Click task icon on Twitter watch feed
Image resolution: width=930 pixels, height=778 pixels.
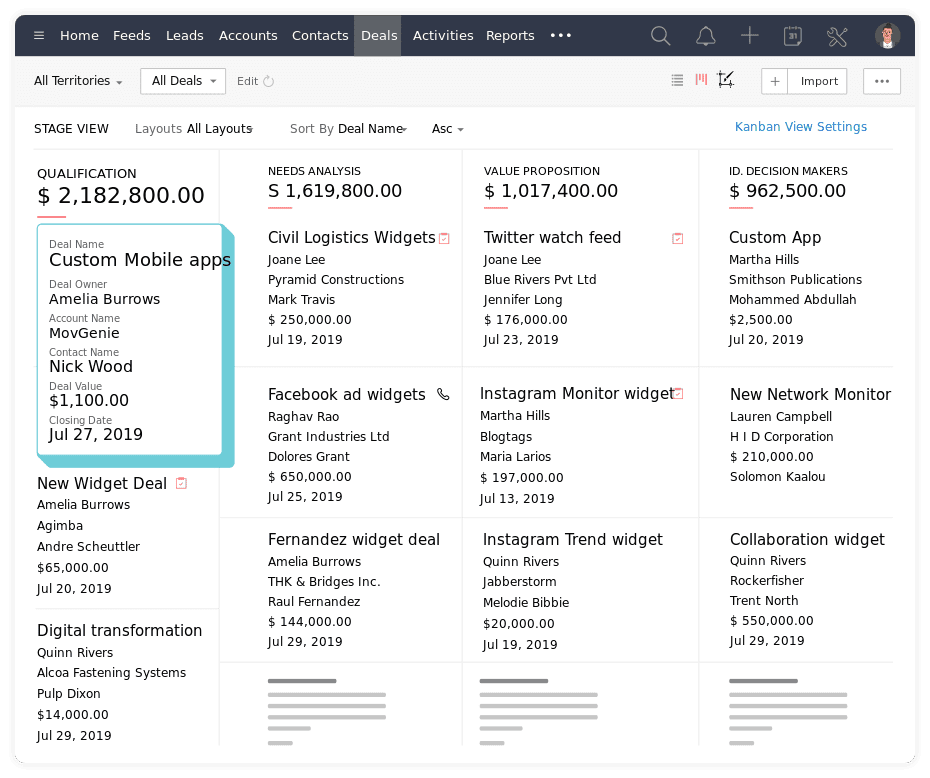click(677, 238)
